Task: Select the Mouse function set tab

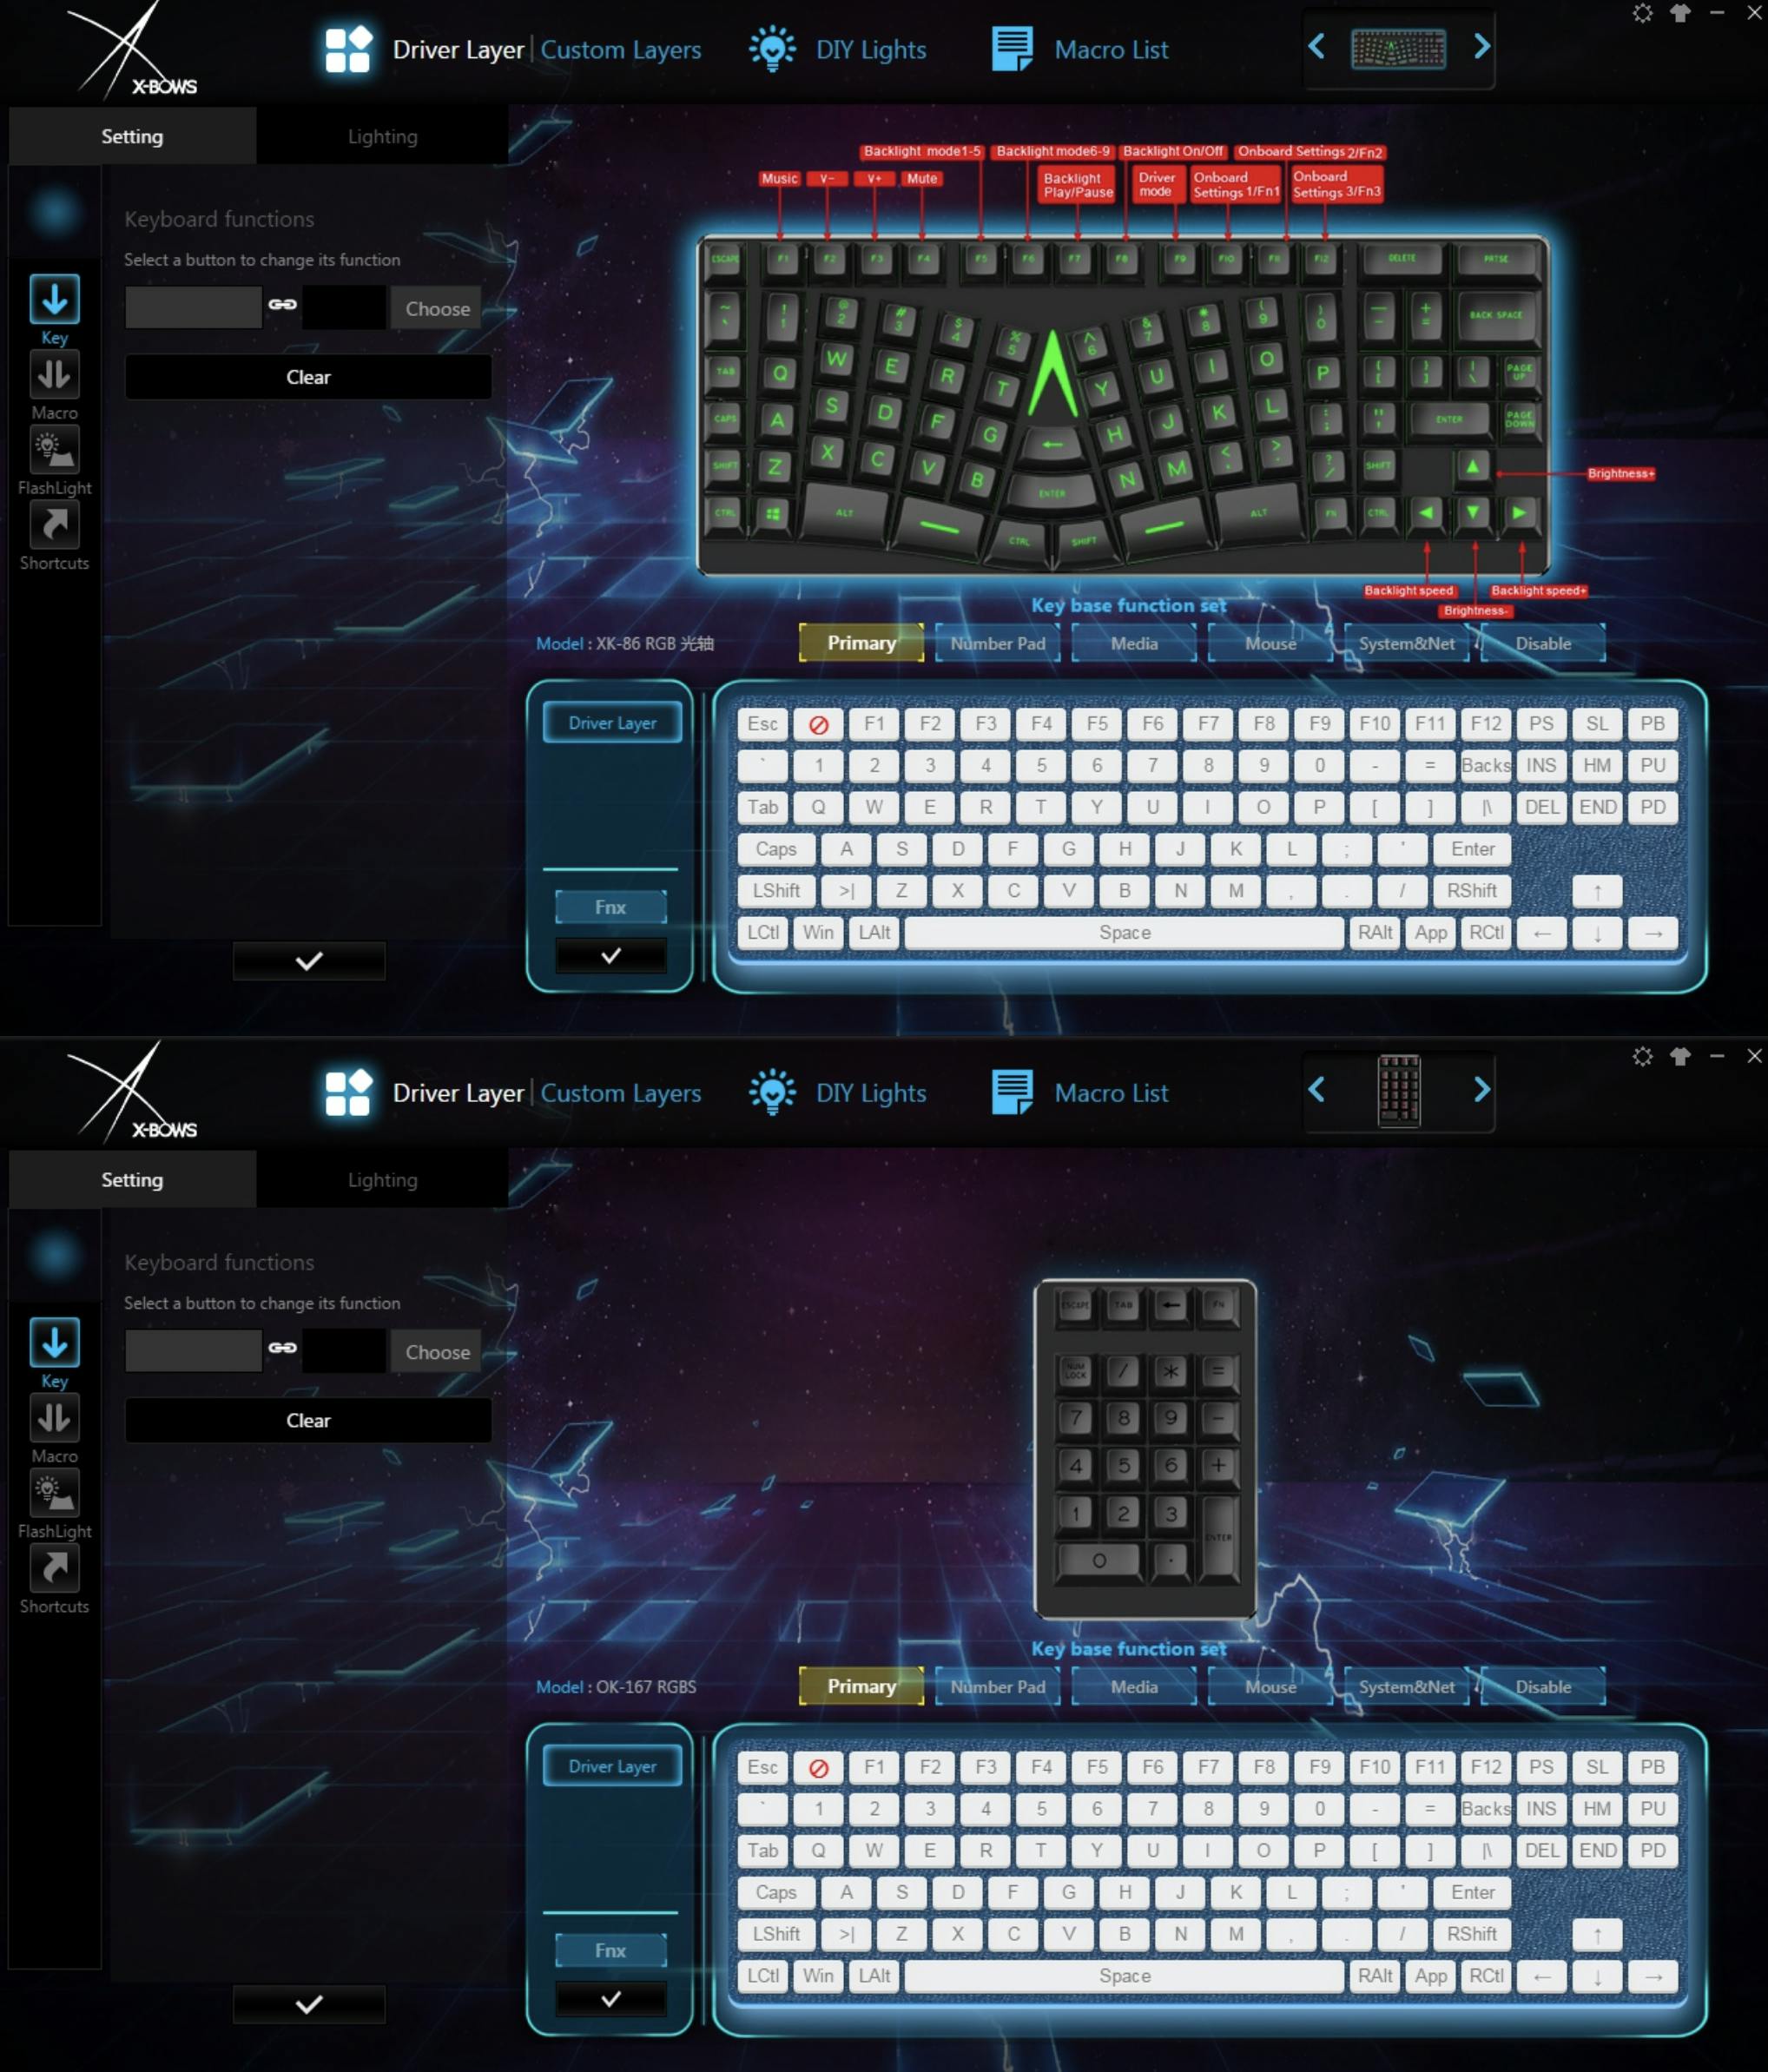Action: [x=1270, y=642]
